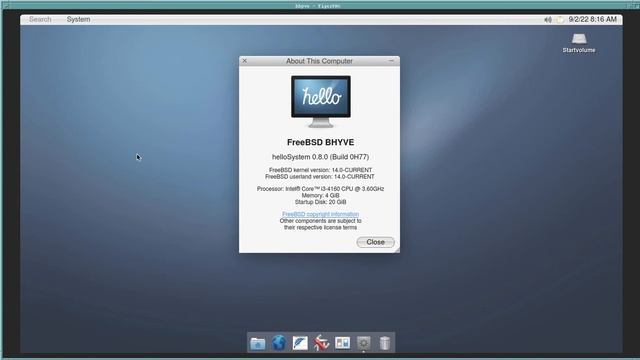
Task: Click the bottom-right corner grip of About dialog
Action: [x=397, y=250]
